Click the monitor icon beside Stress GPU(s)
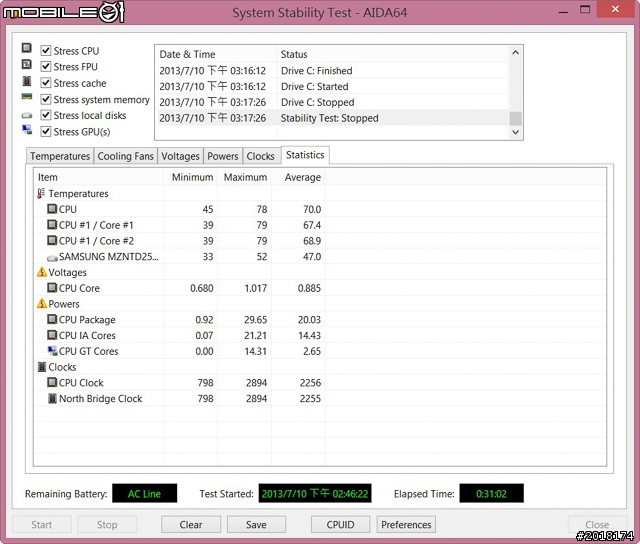The height and width of the screenshot is (544, 640). pos(27,130)
